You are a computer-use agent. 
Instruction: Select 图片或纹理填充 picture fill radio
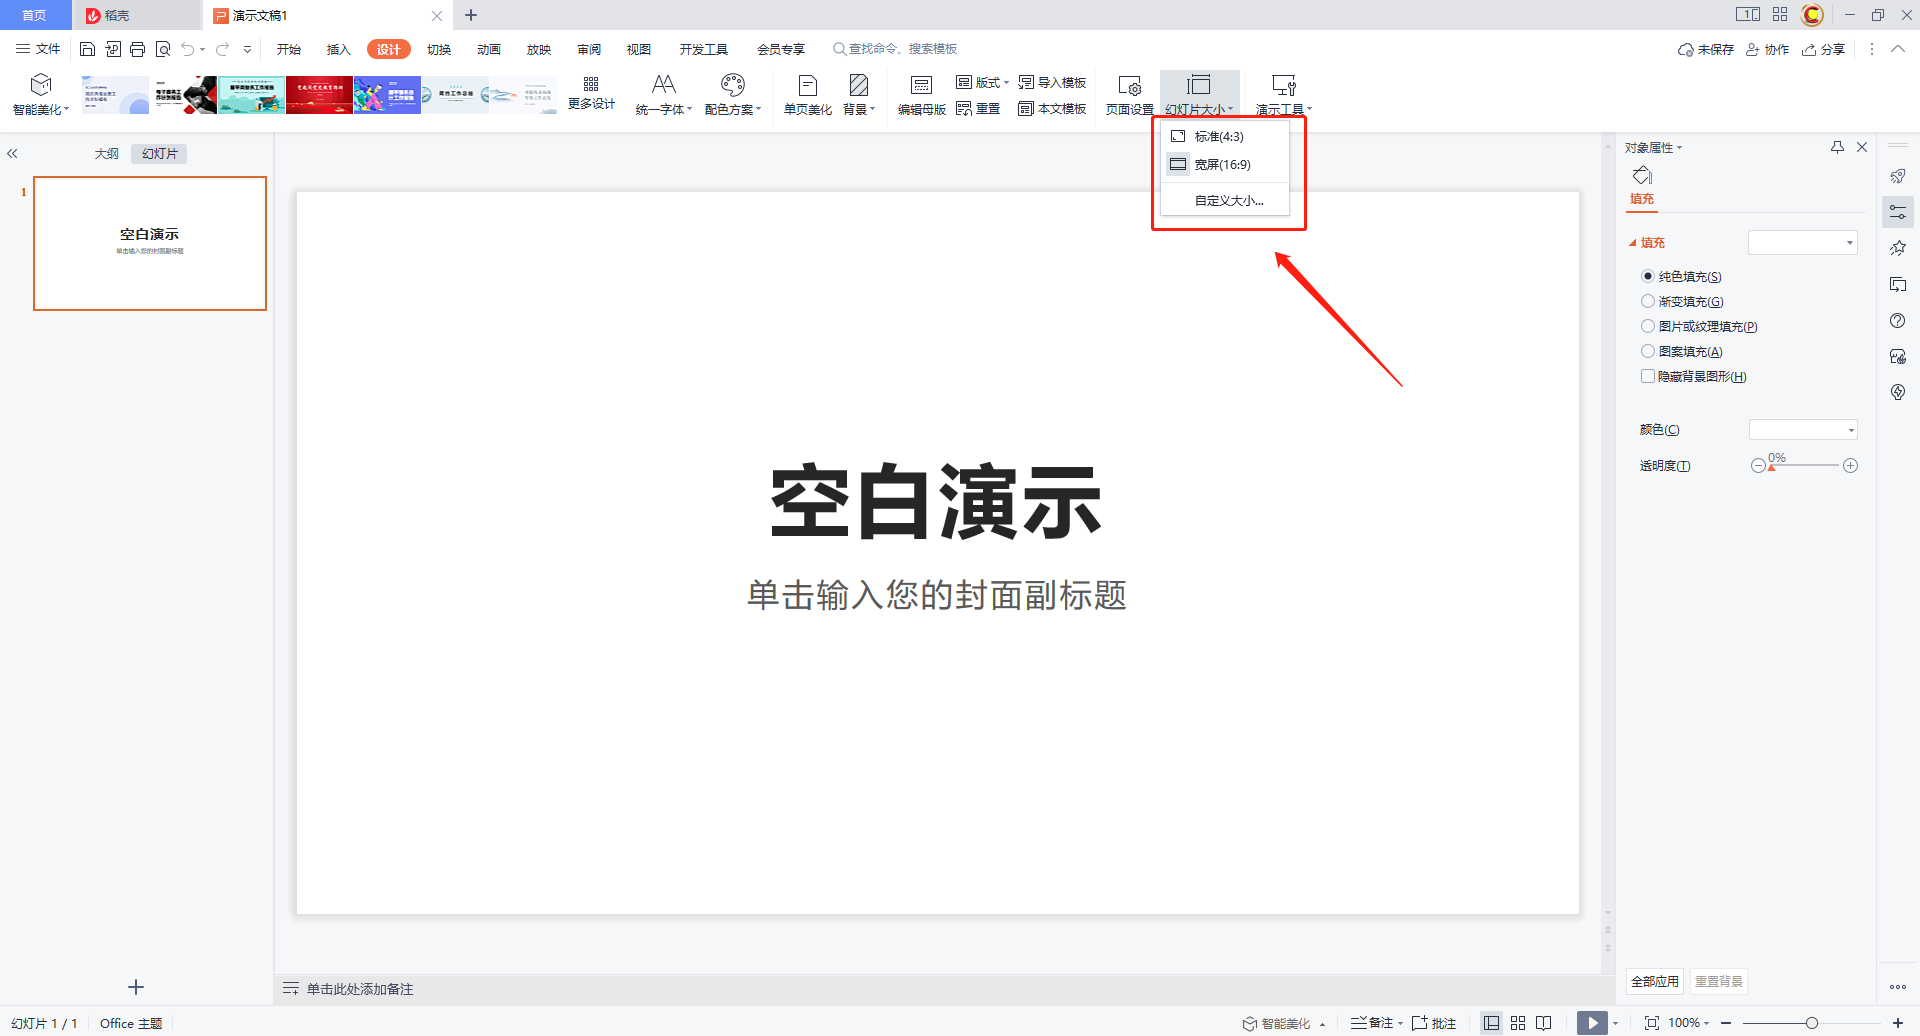tap(1648, 326)
